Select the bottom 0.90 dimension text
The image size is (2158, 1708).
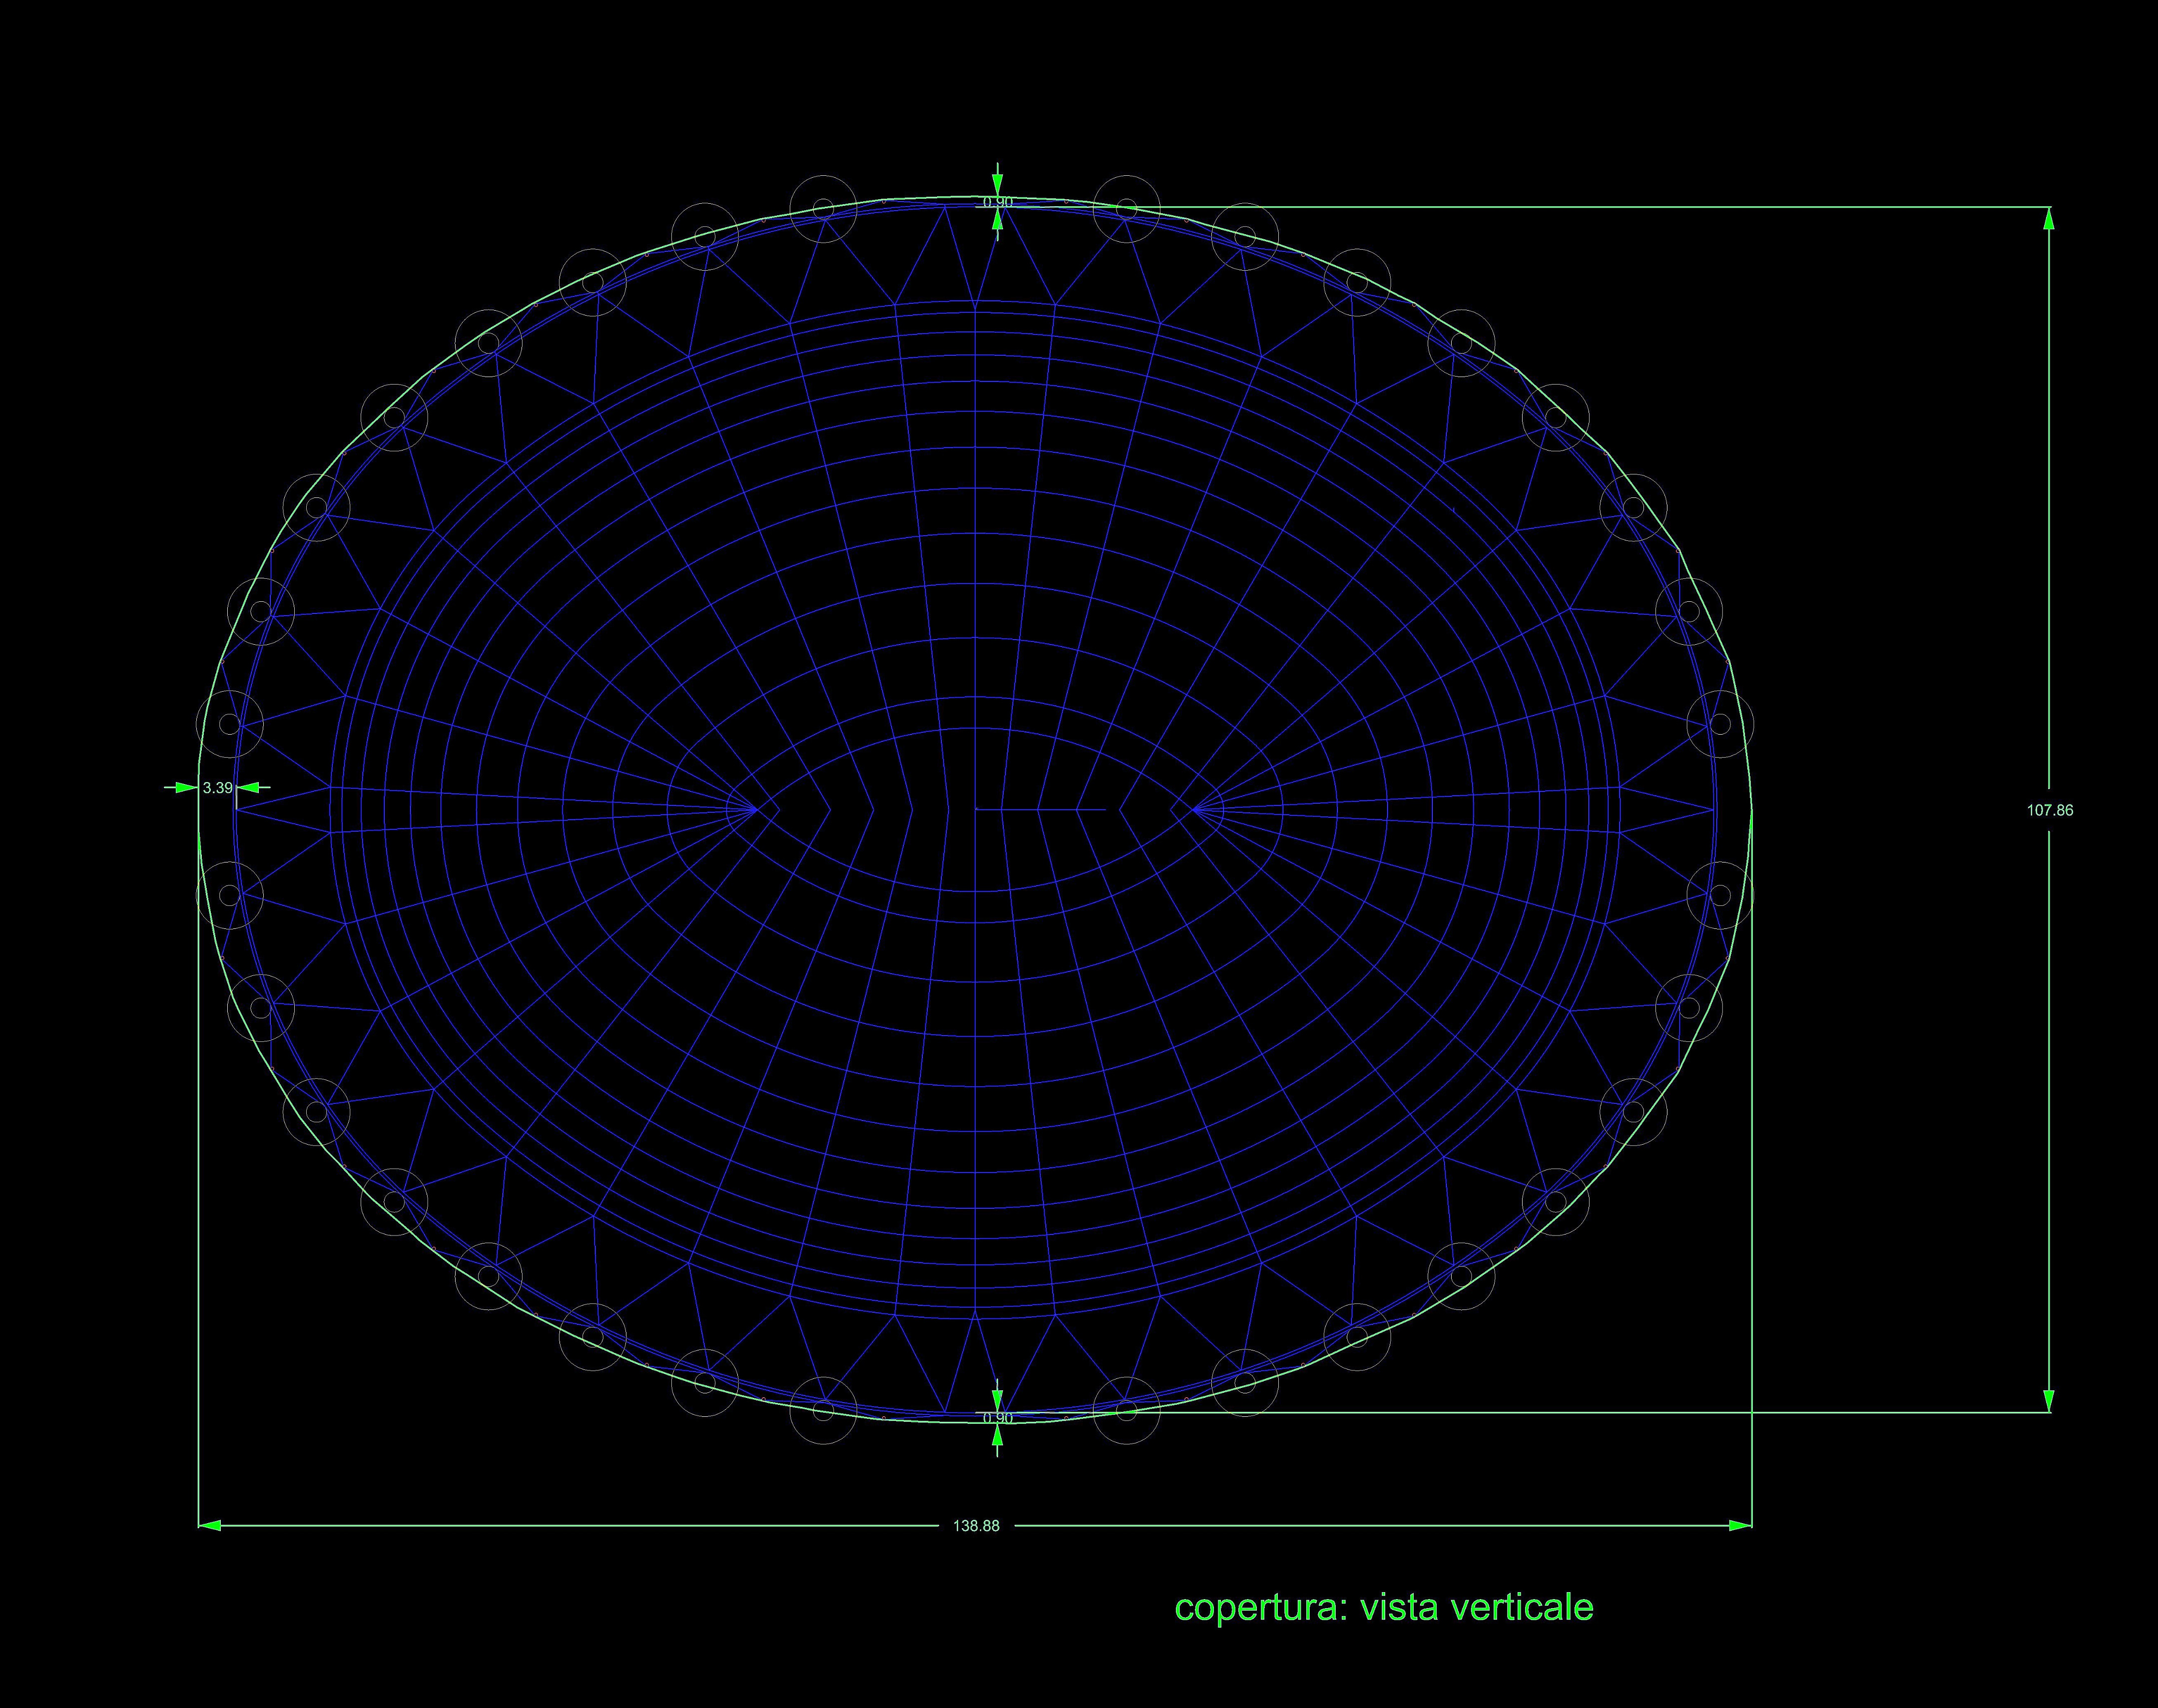997,1418
